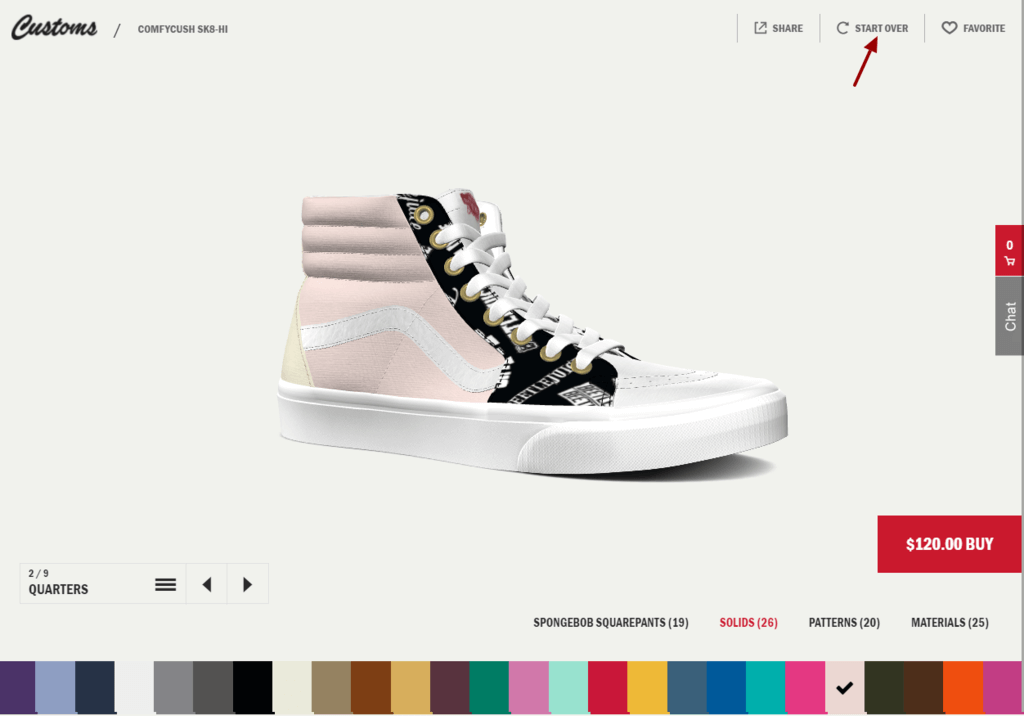Click the Customs logo

(52, 27)
